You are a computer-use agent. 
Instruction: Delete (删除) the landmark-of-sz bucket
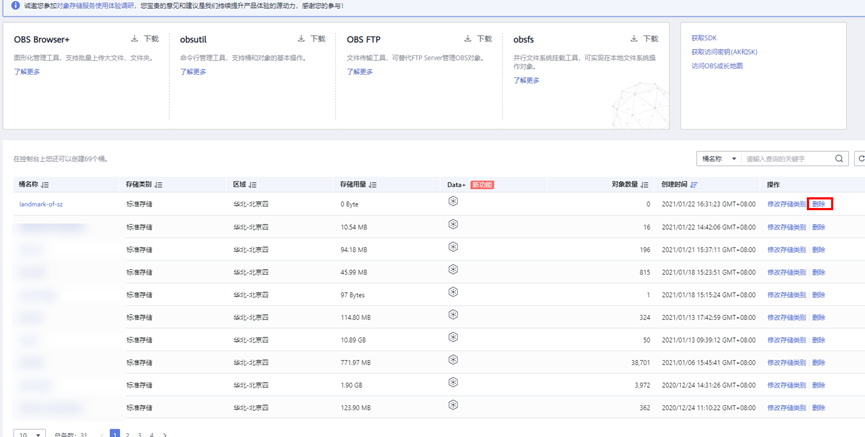coord(819,204)
